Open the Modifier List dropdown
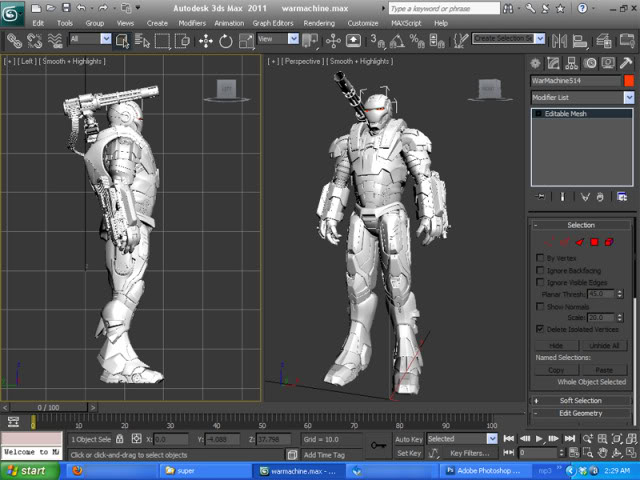Screen dimensions: 640x480 629,98
